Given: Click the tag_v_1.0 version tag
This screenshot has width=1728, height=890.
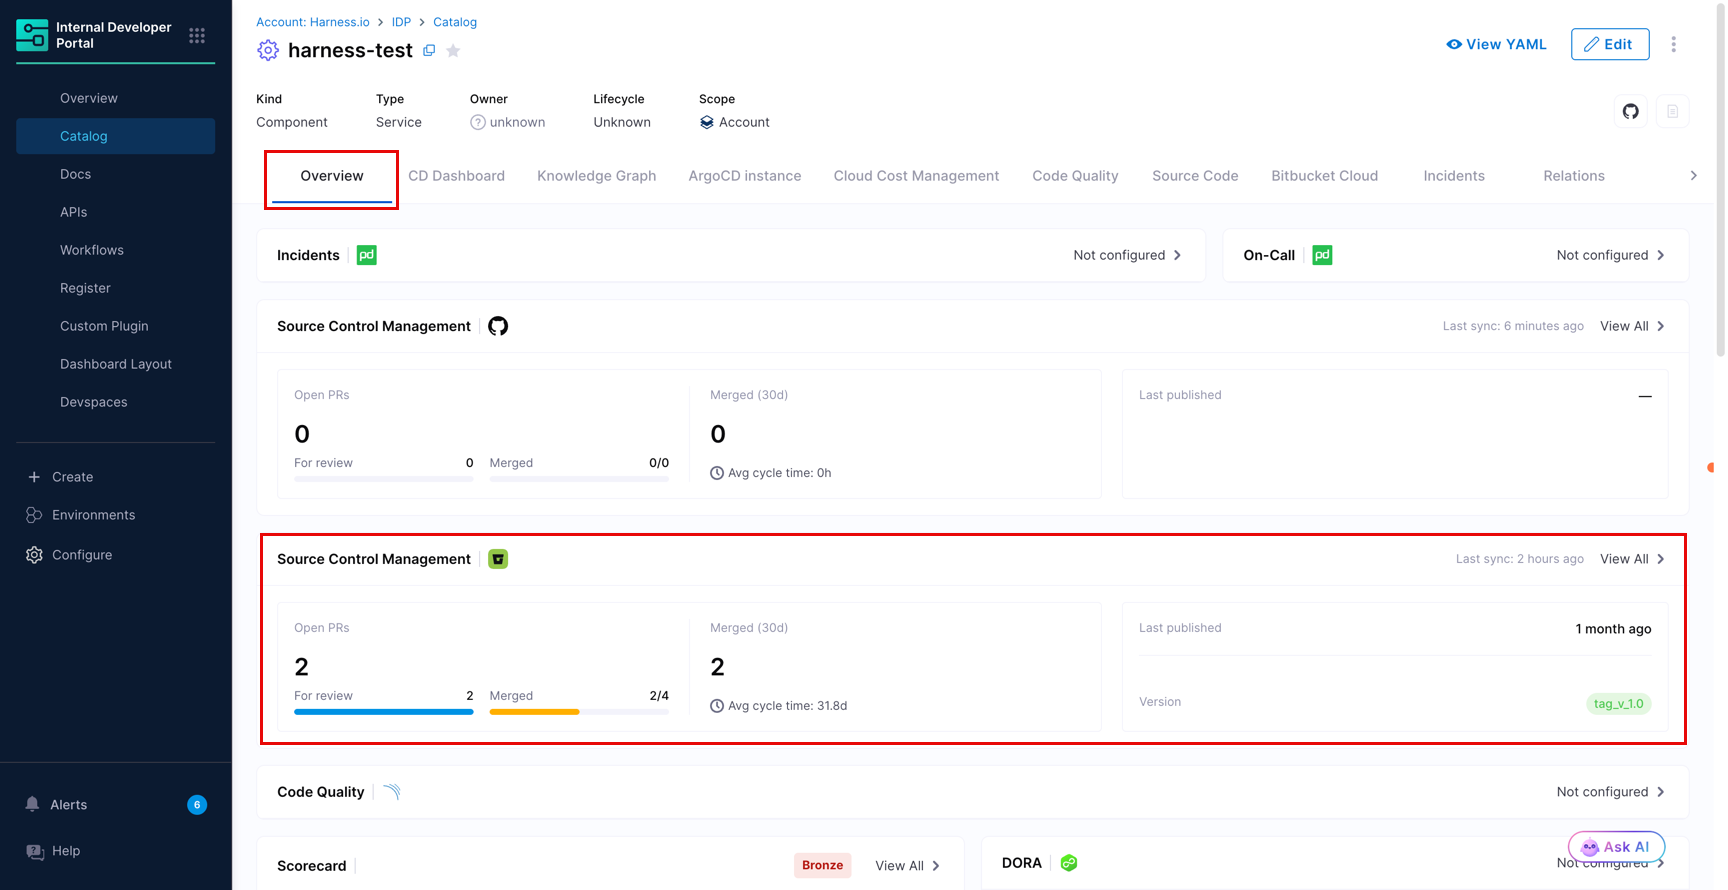Looking at the screenshot, I should 1618,703.
